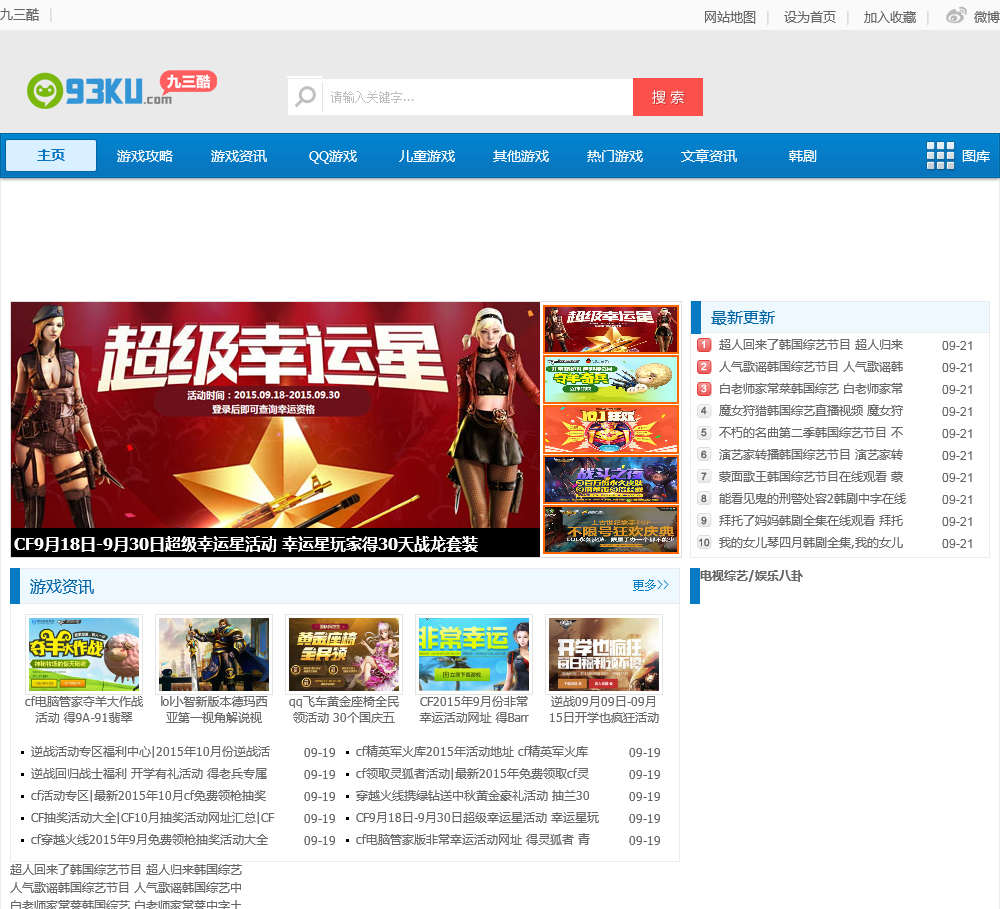1000x909 pixels.
Task: Click the magnifier icon in search box
Action: [x=305, y=97]
